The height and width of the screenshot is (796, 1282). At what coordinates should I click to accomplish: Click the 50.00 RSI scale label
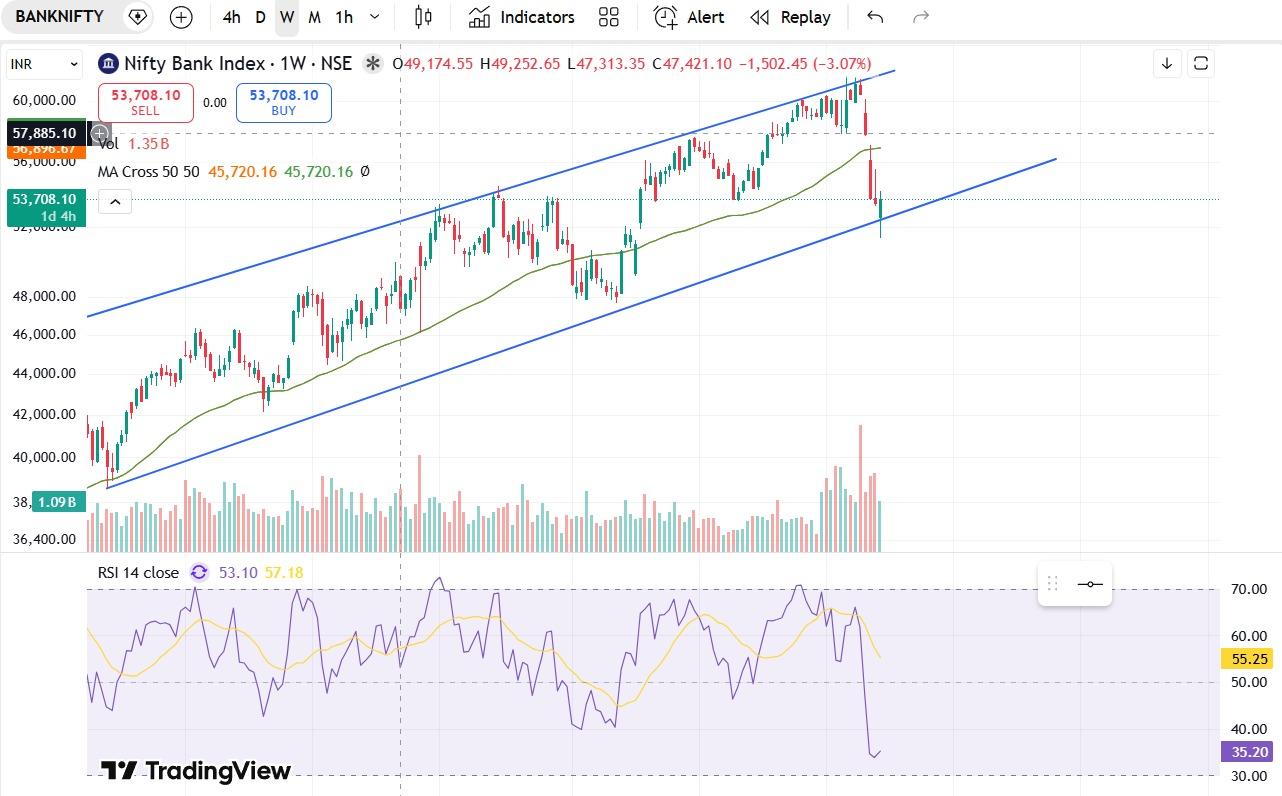click(x=1249, y=682)
